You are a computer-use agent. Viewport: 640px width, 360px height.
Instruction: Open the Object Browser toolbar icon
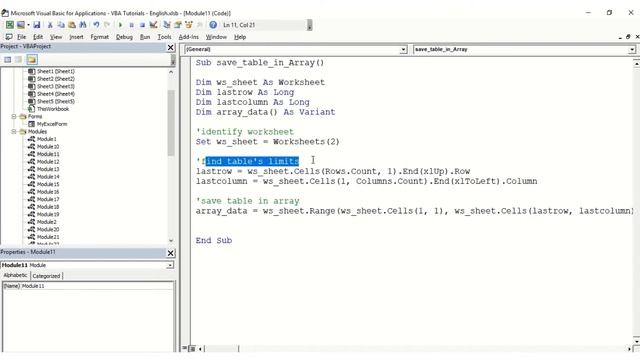pos(189,25)
